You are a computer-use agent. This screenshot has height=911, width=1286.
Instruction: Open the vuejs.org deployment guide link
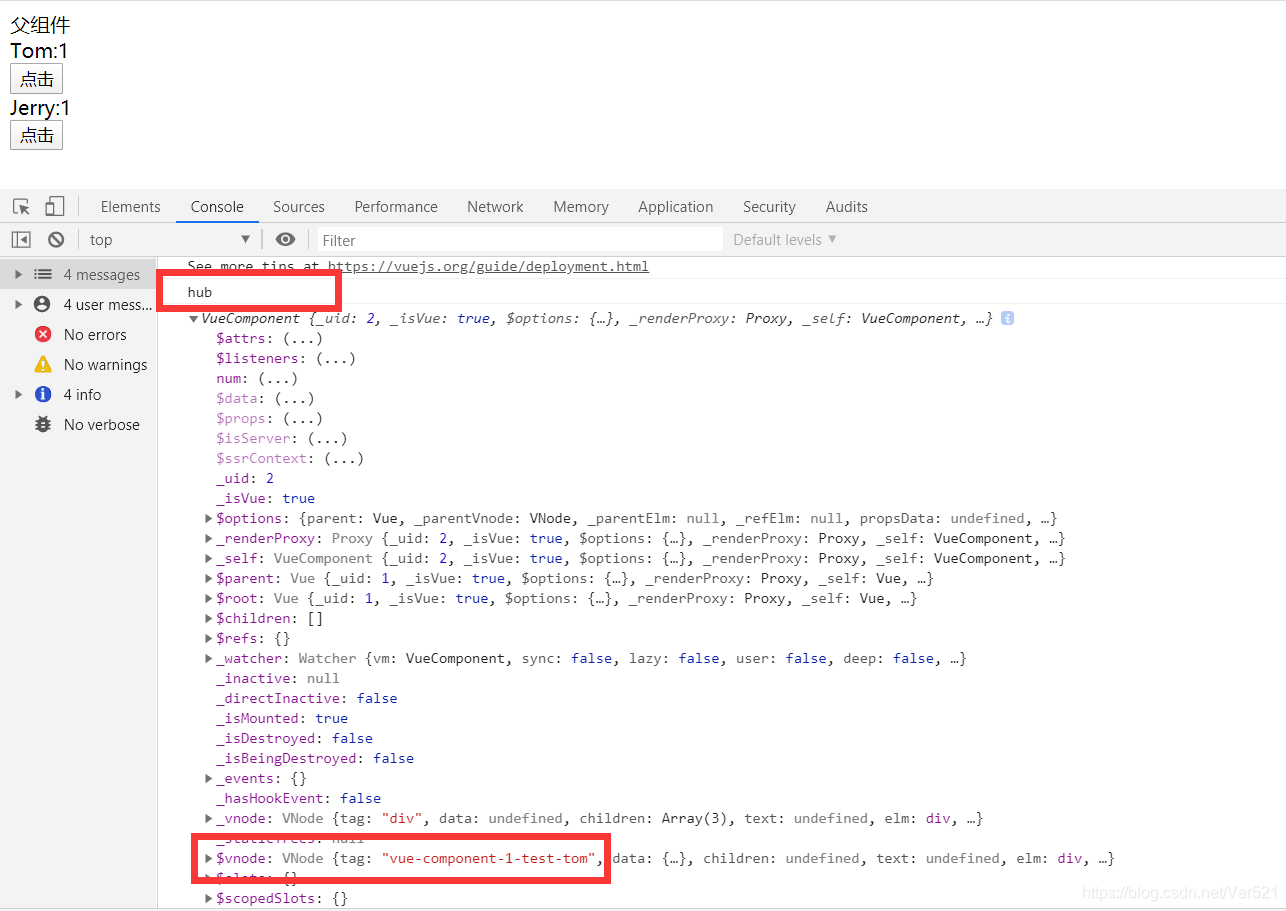pos(488,266)
